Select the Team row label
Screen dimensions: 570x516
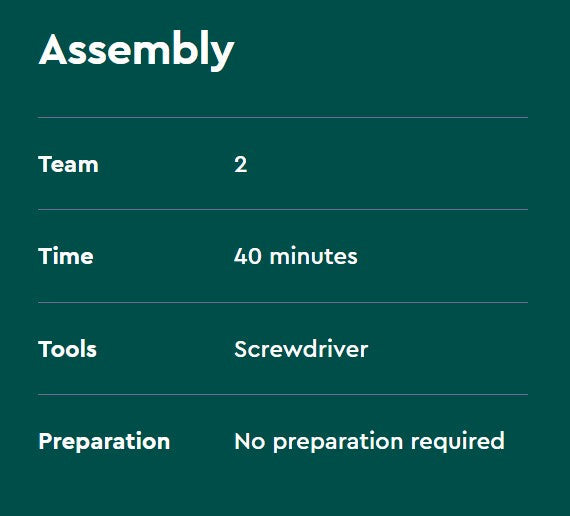click(68, 164)
